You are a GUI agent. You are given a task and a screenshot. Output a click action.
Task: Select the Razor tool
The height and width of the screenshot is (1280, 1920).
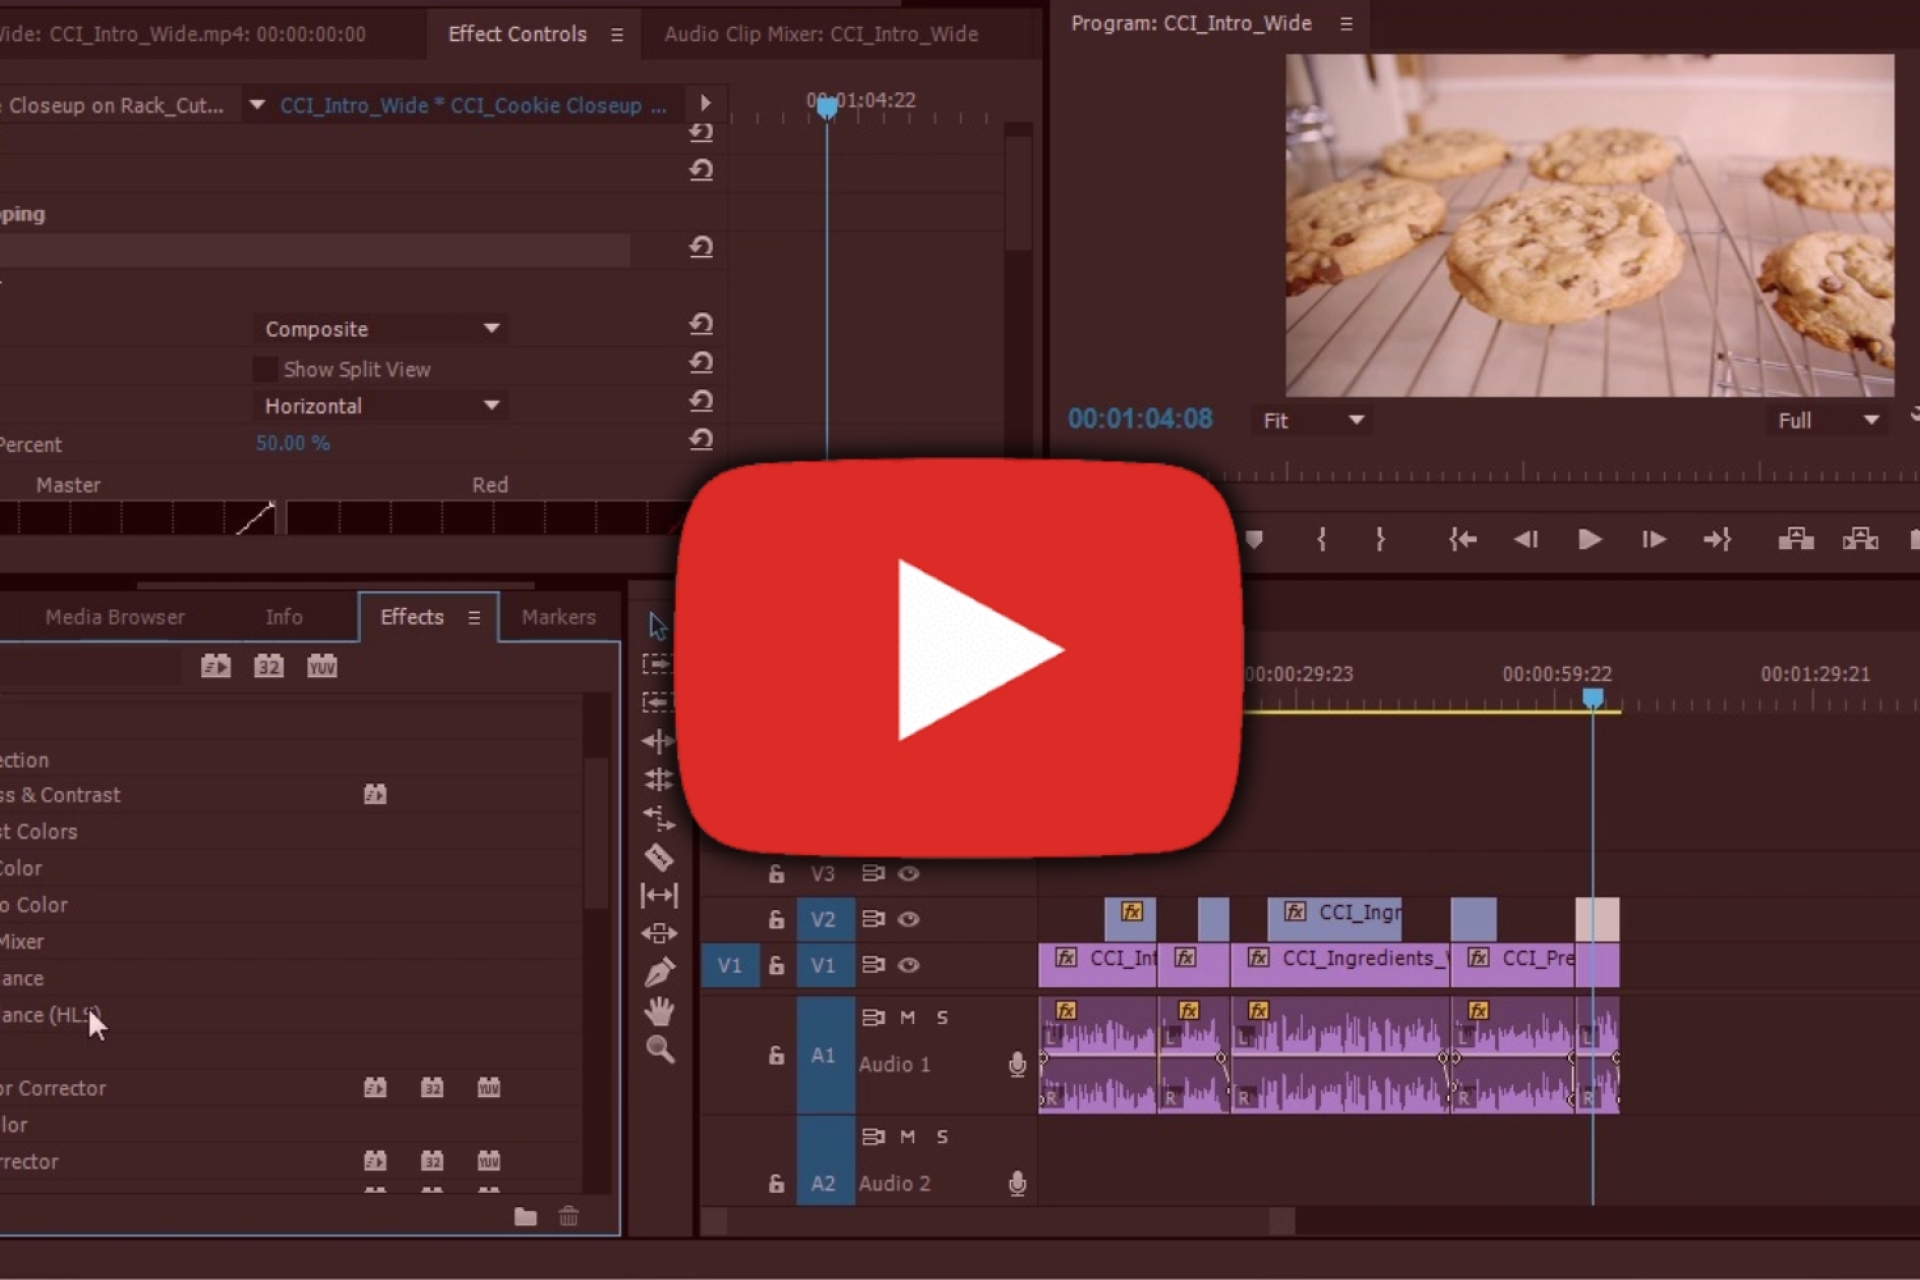[658, 857]
